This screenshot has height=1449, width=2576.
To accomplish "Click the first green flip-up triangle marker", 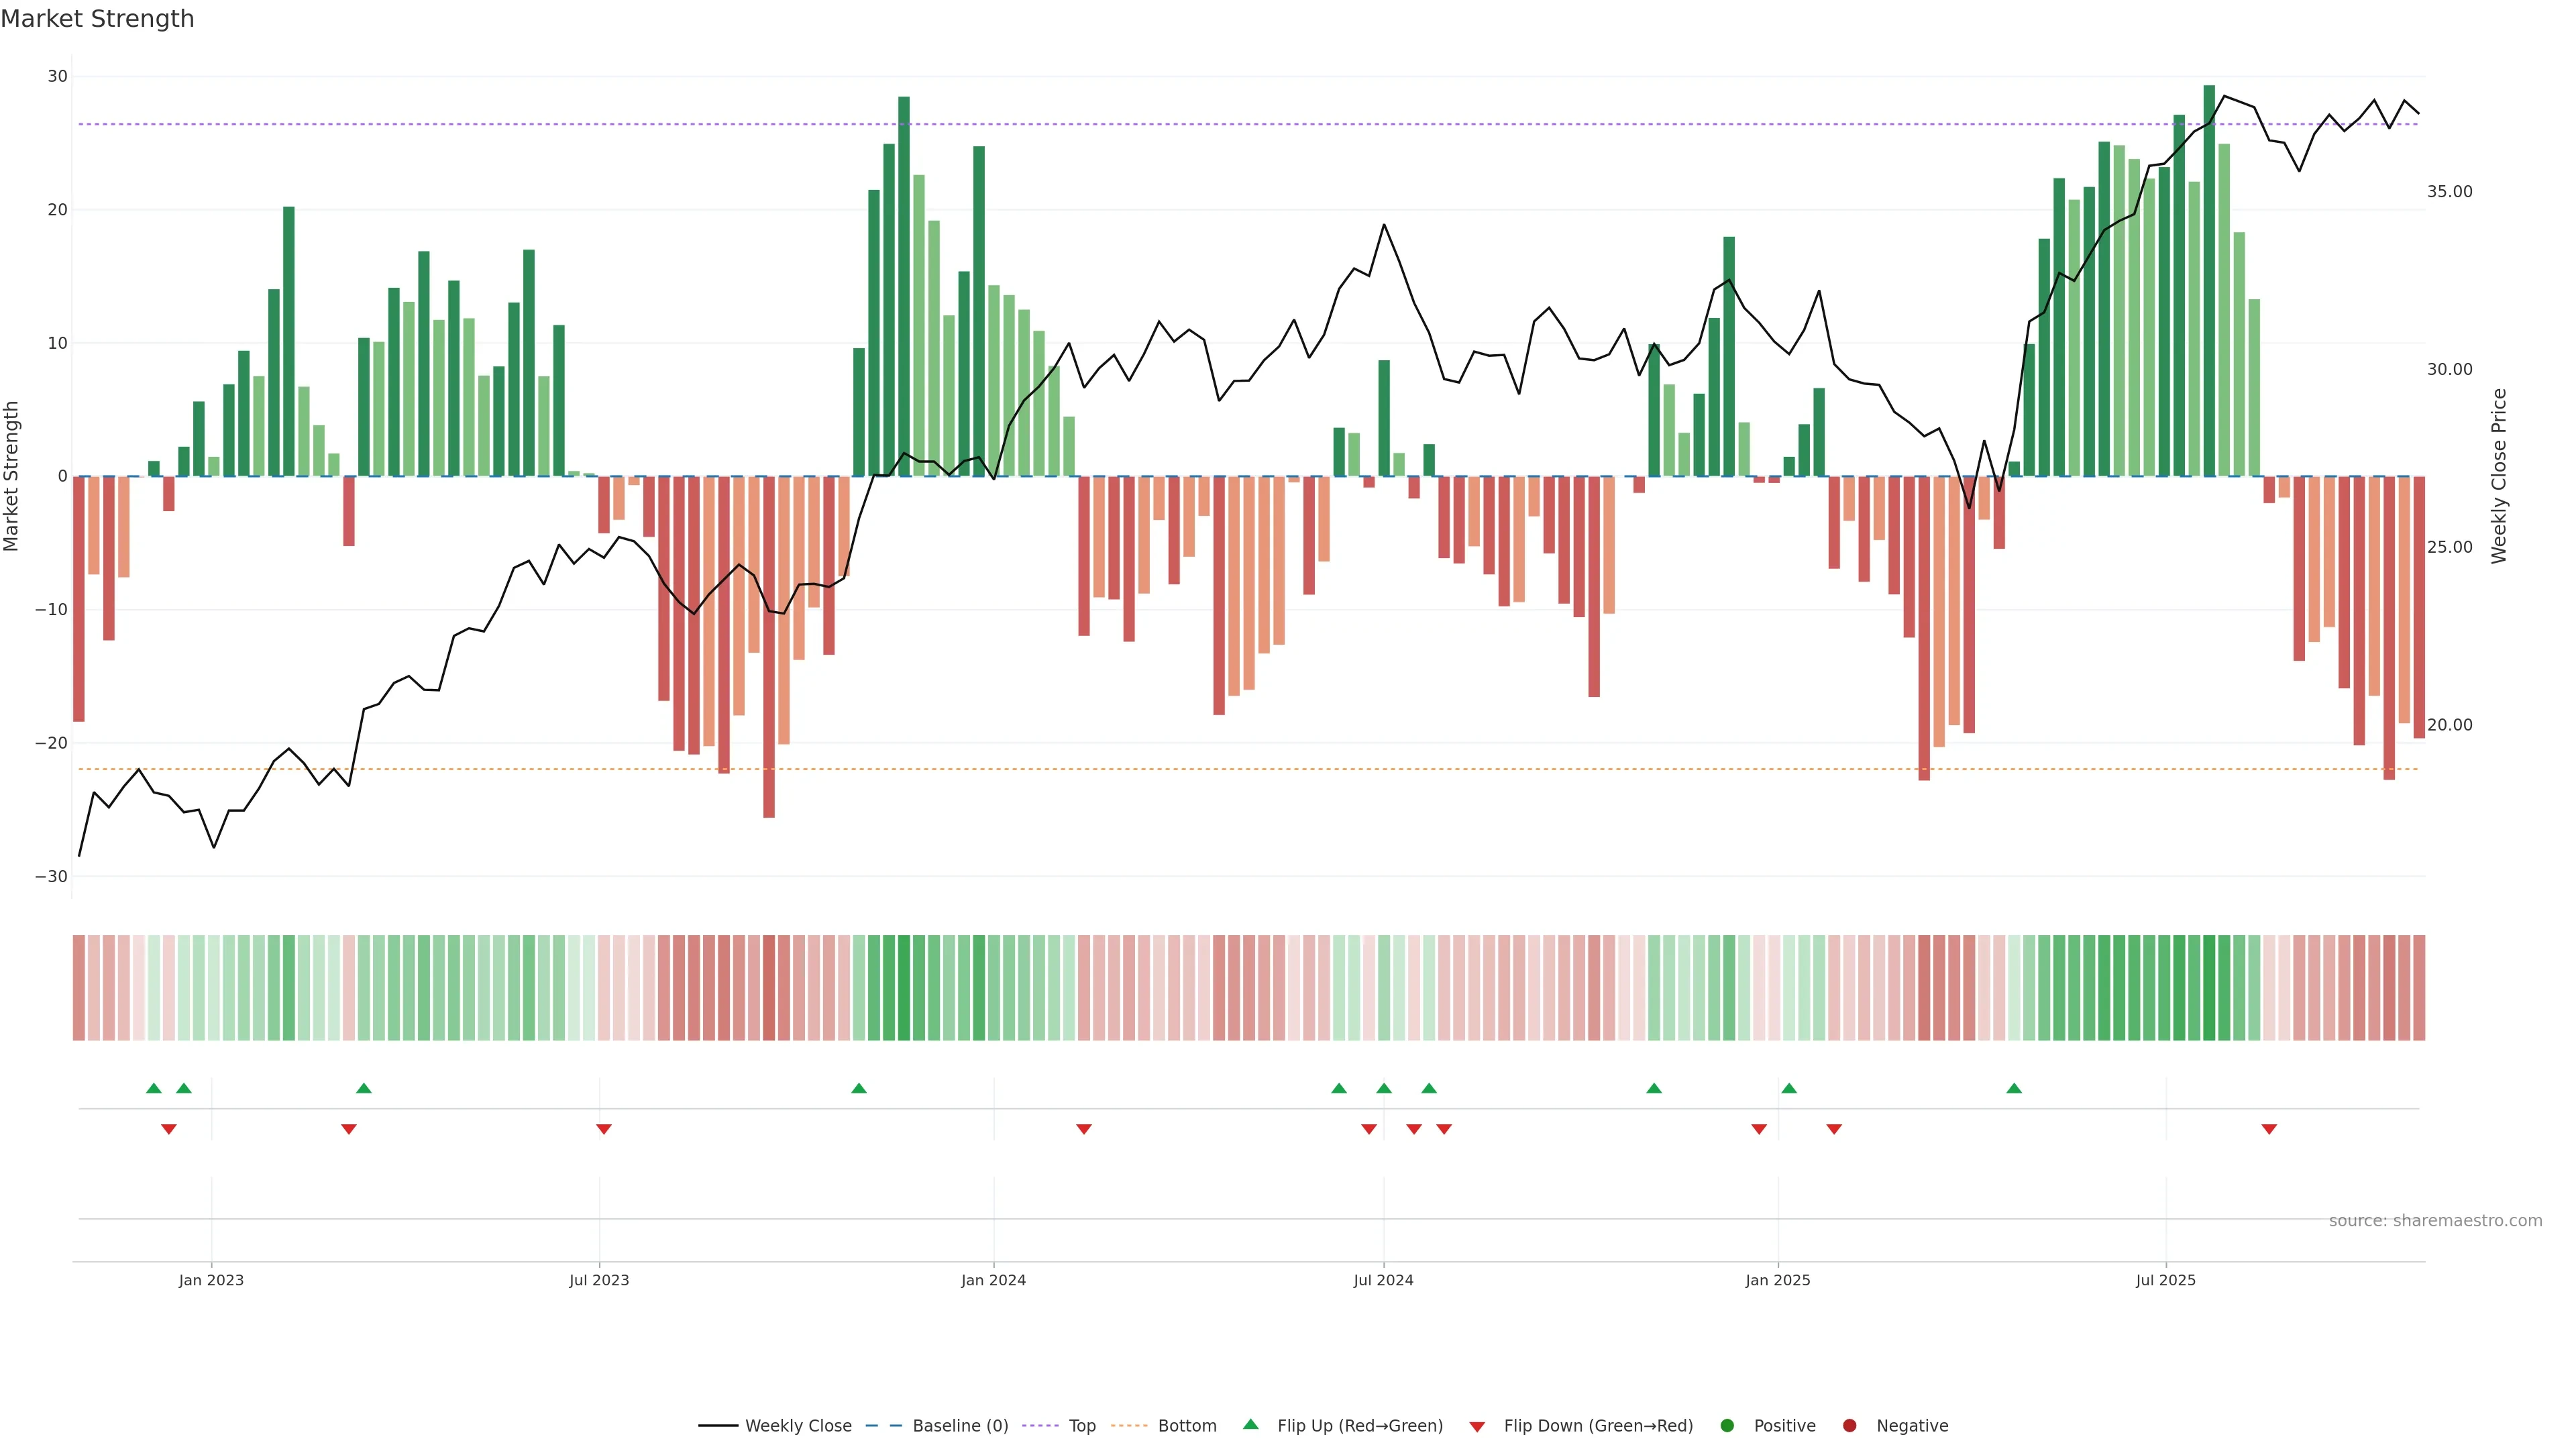I will pyautogui.click(x=153, y=1088).
